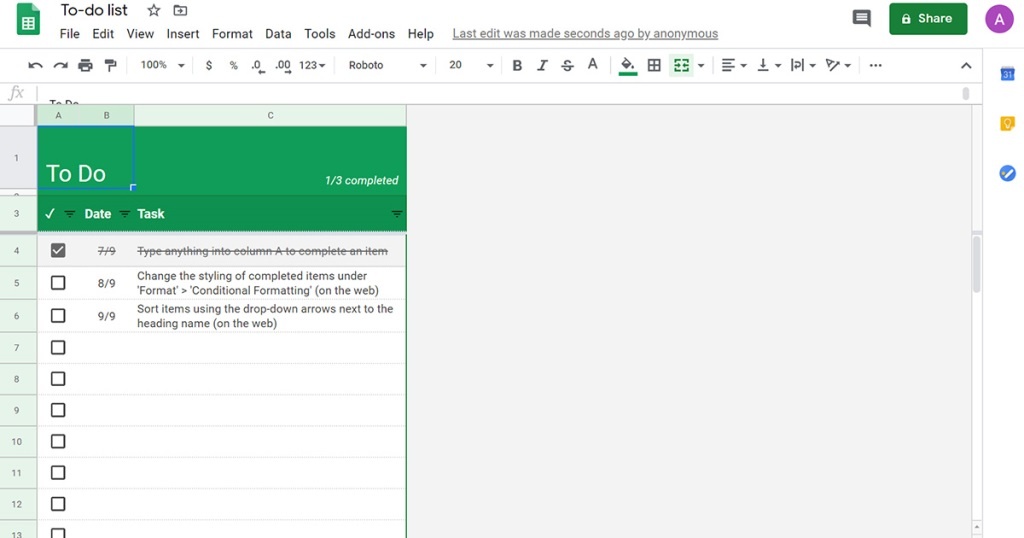Open the Format menu
The height and width of the screenshot is (538, 1024).
coord(232,33)
